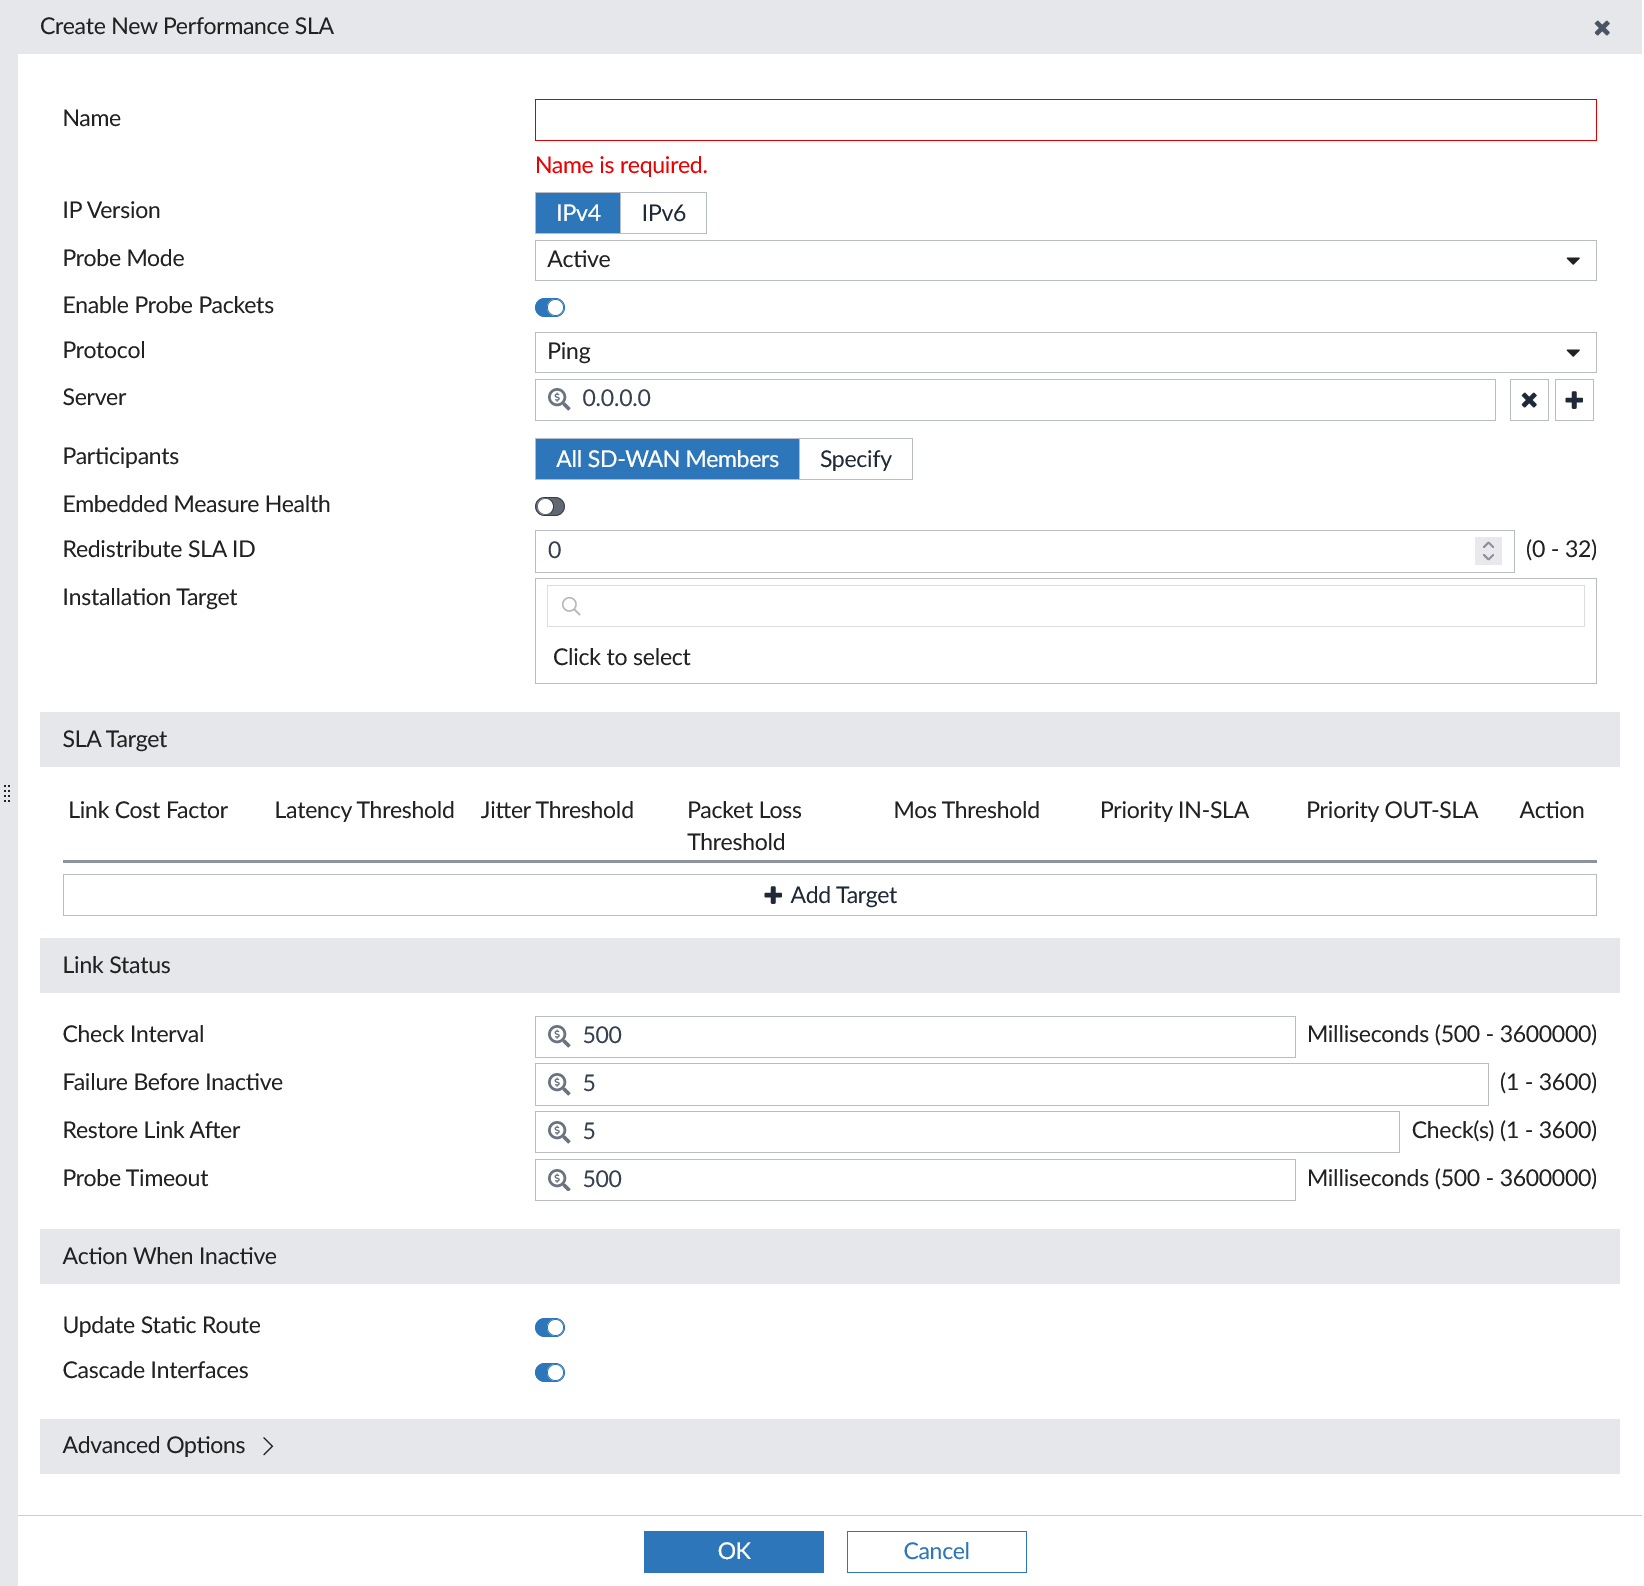Screen dimensions: 1644x1586
Task: Click the Probe Timeout lookup icon
Action: click(559, 1179)
